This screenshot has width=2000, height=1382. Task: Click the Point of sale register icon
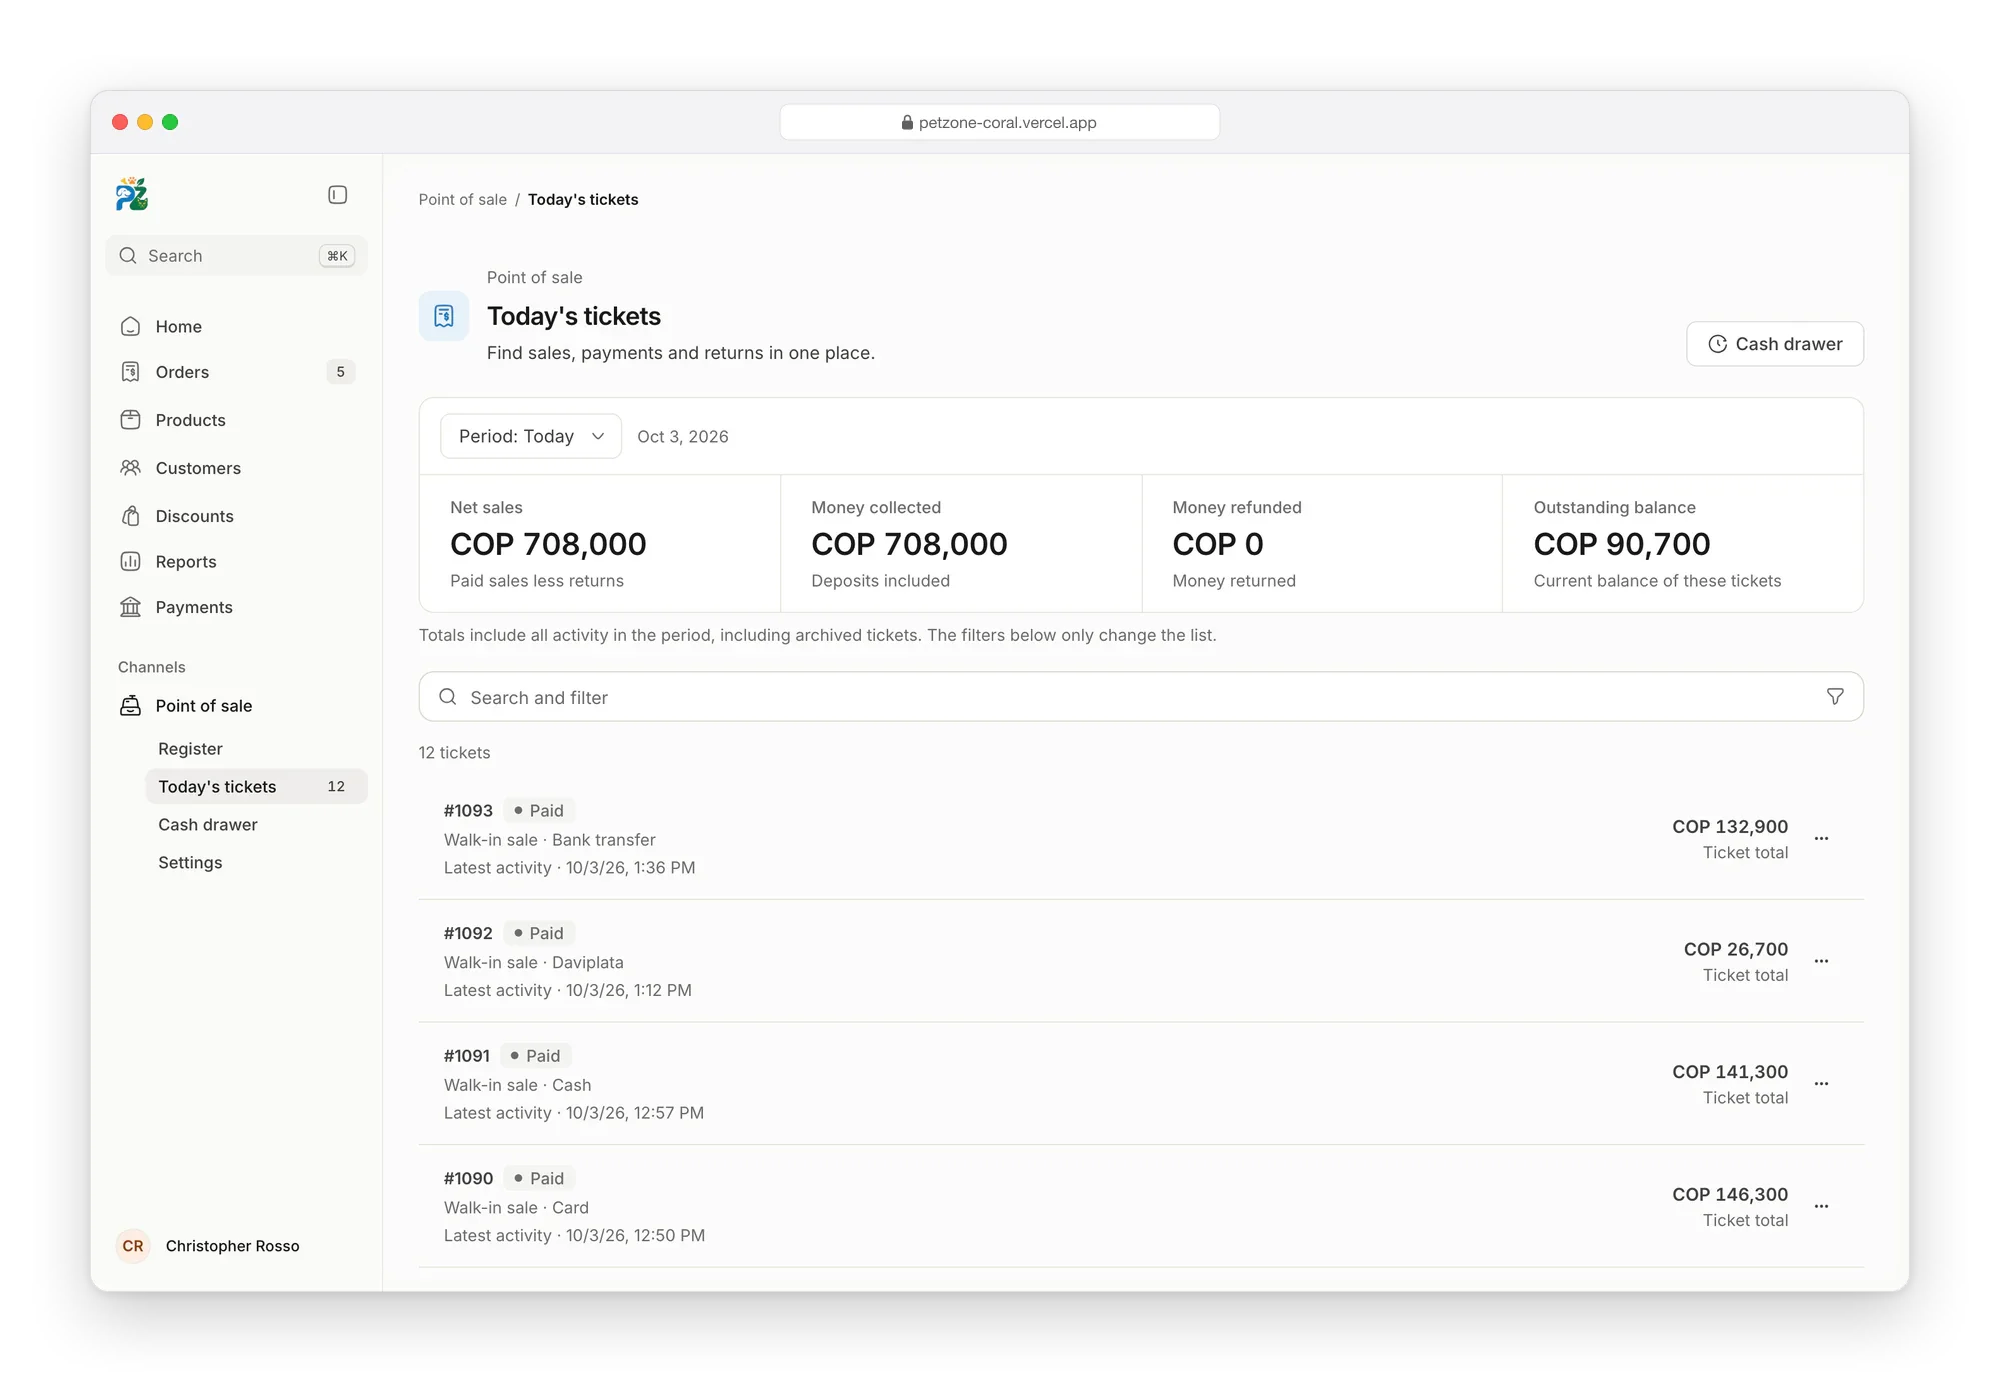coord(130,706)
